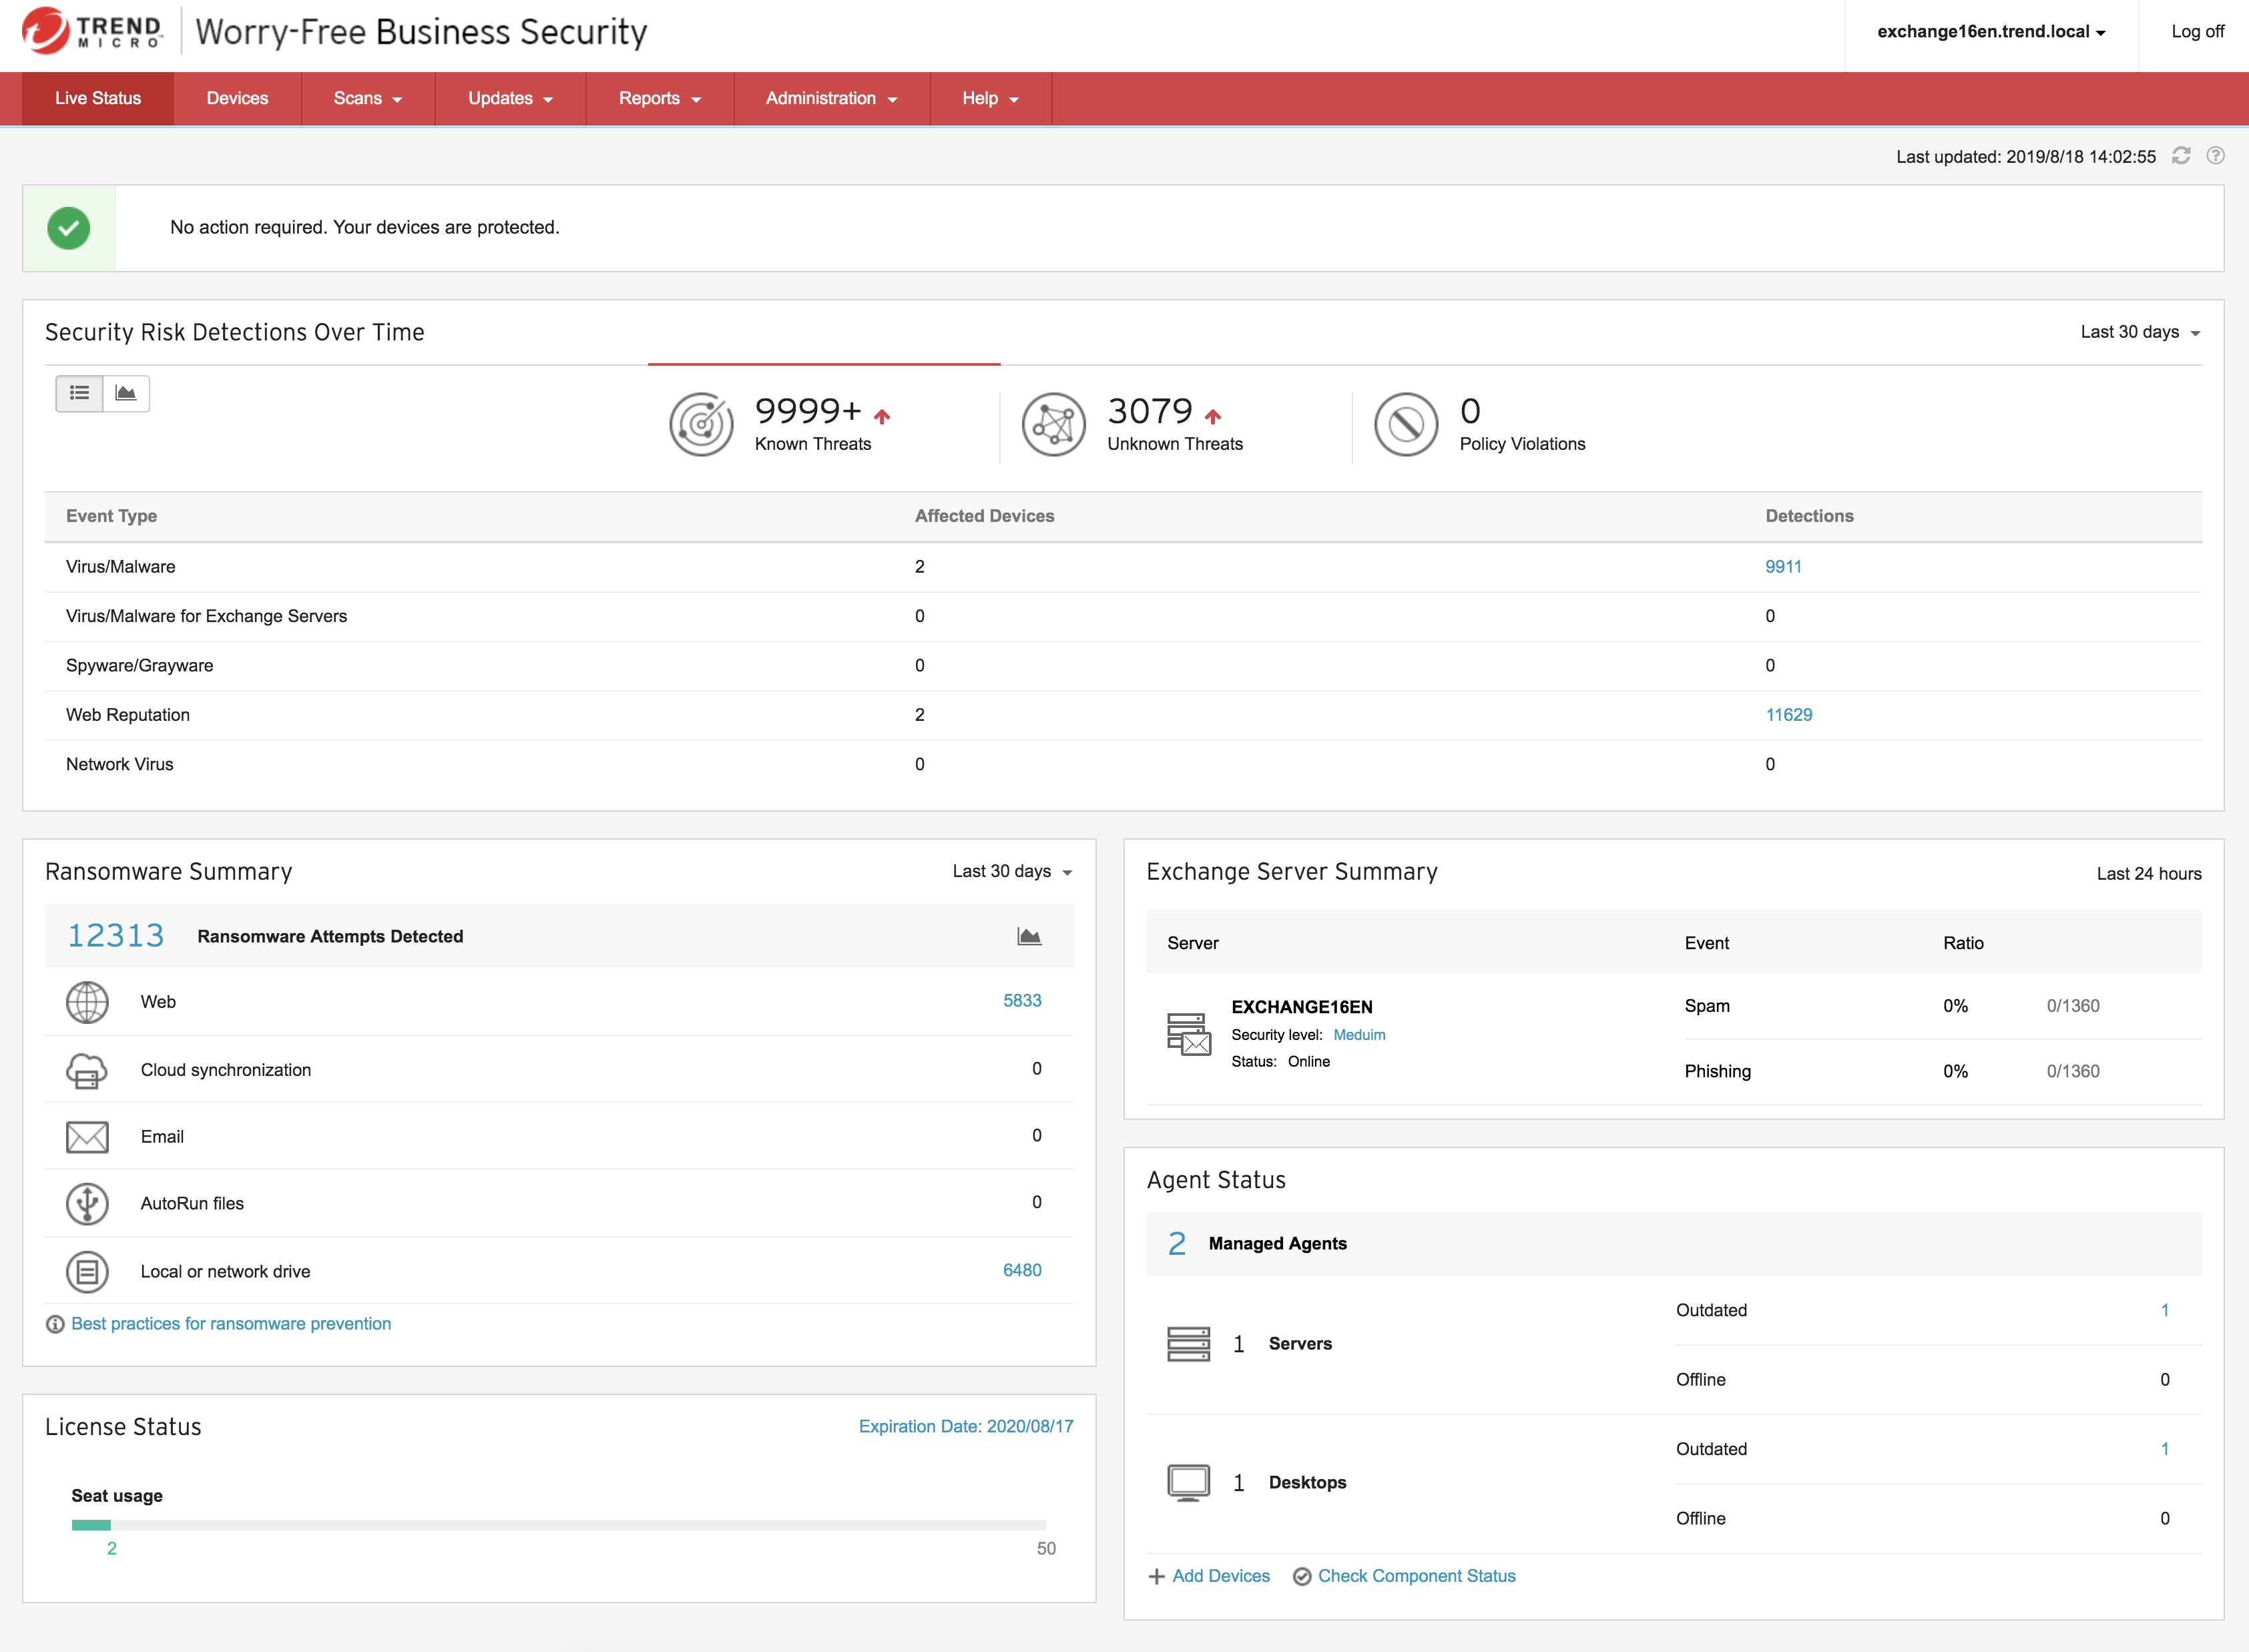Click the Servers rack icon
This screenshot has width=2249, height=1652.
click(1189, 1344)
